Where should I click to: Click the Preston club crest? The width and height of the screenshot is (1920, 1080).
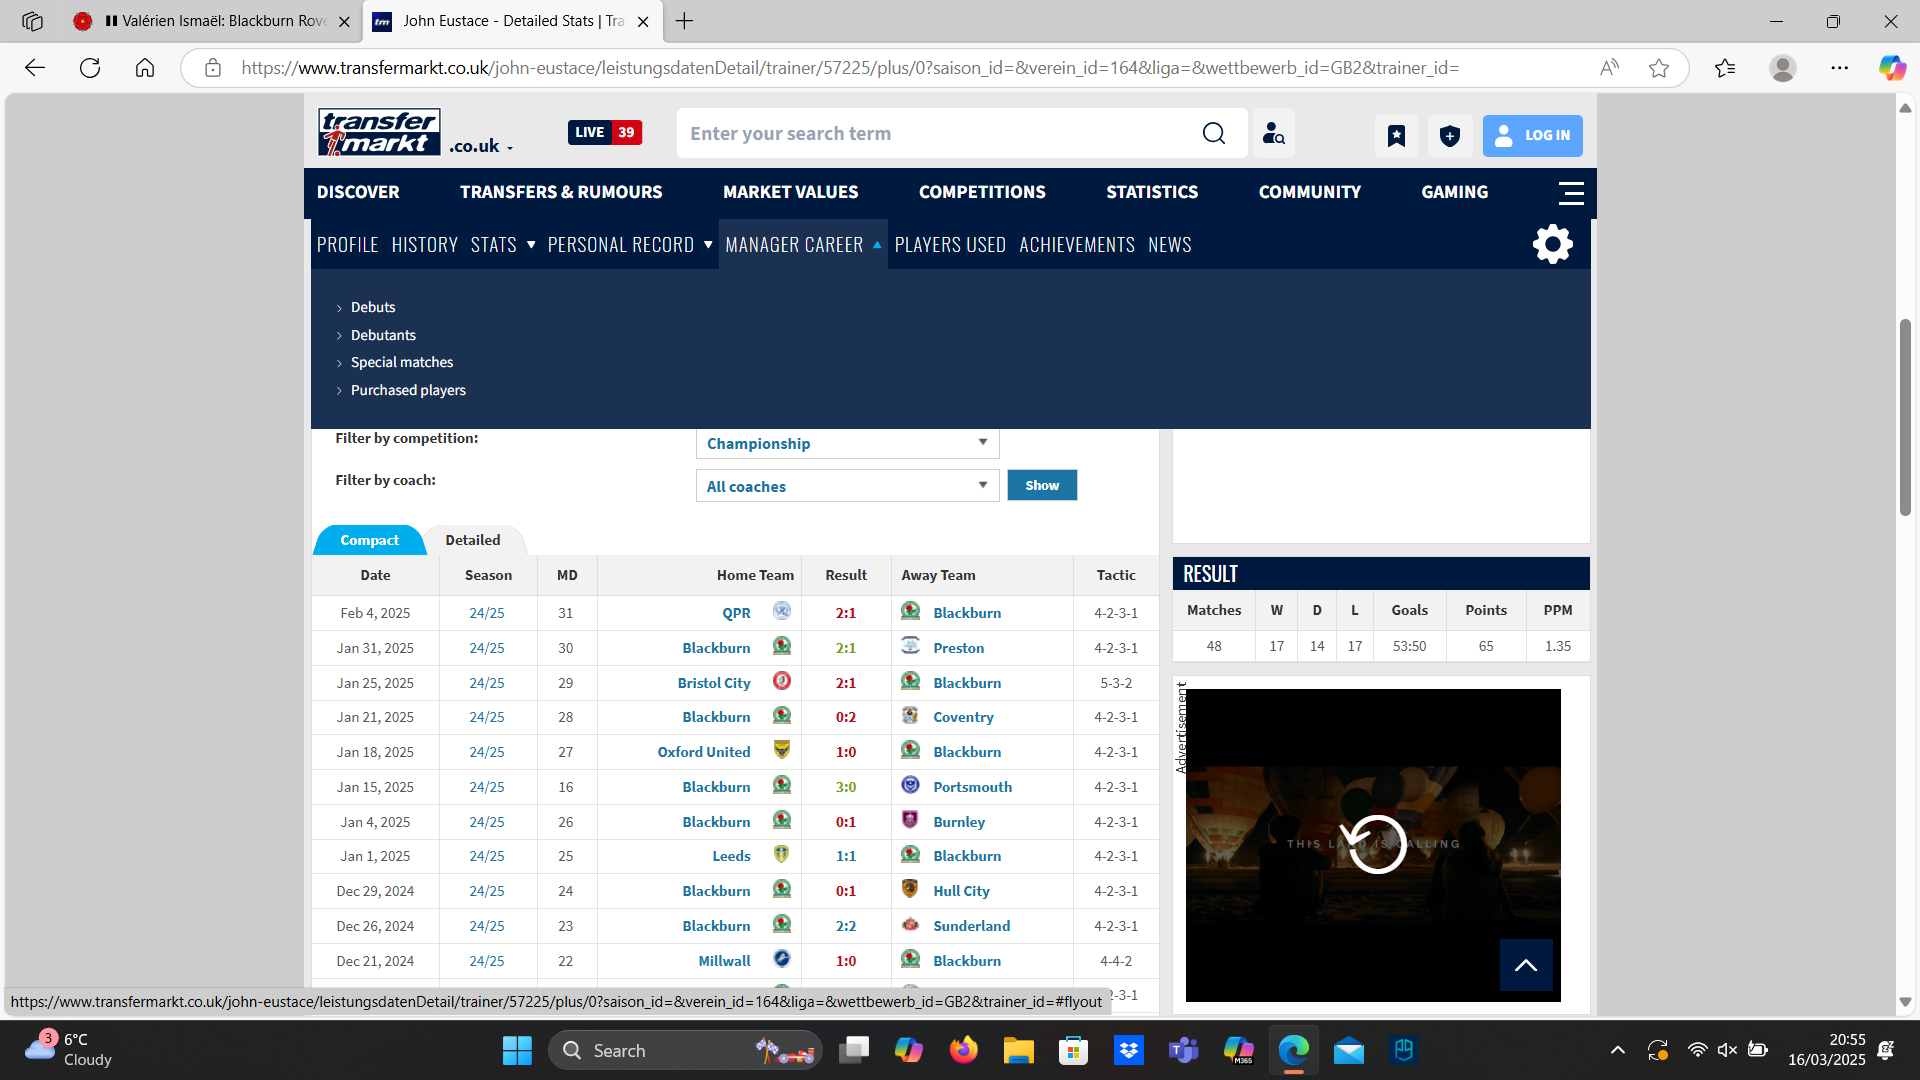click(x=910, y=646)
